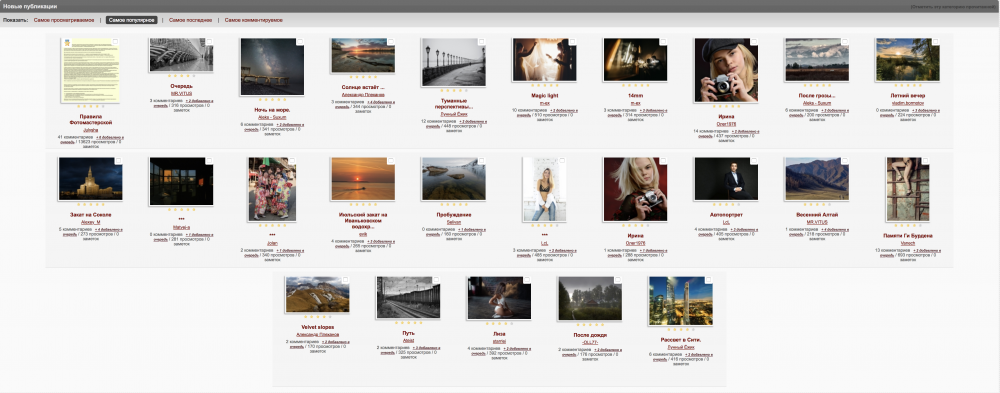The height and width of the screenshot is (393, 1000).
Task: Click the mark category as read link
Action: pos(954,6)
